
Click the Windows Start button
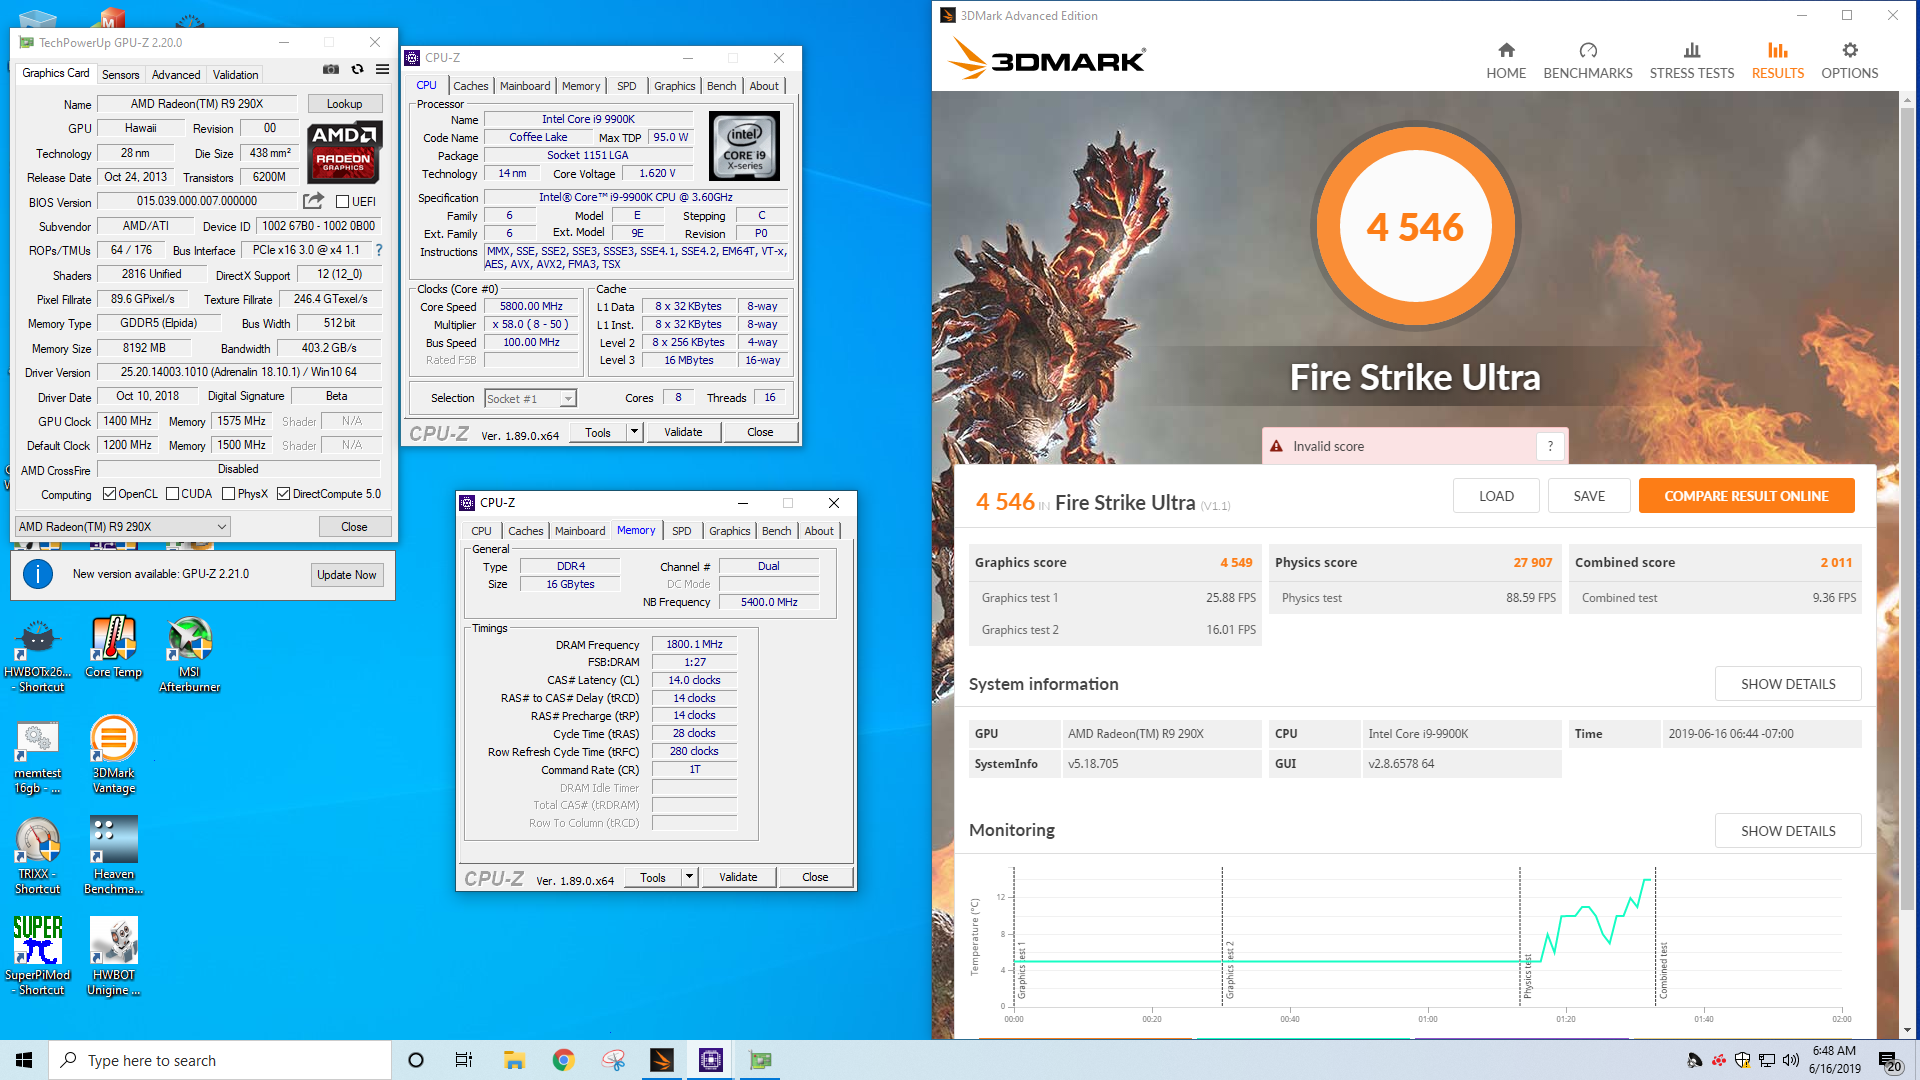point(24,1060)
